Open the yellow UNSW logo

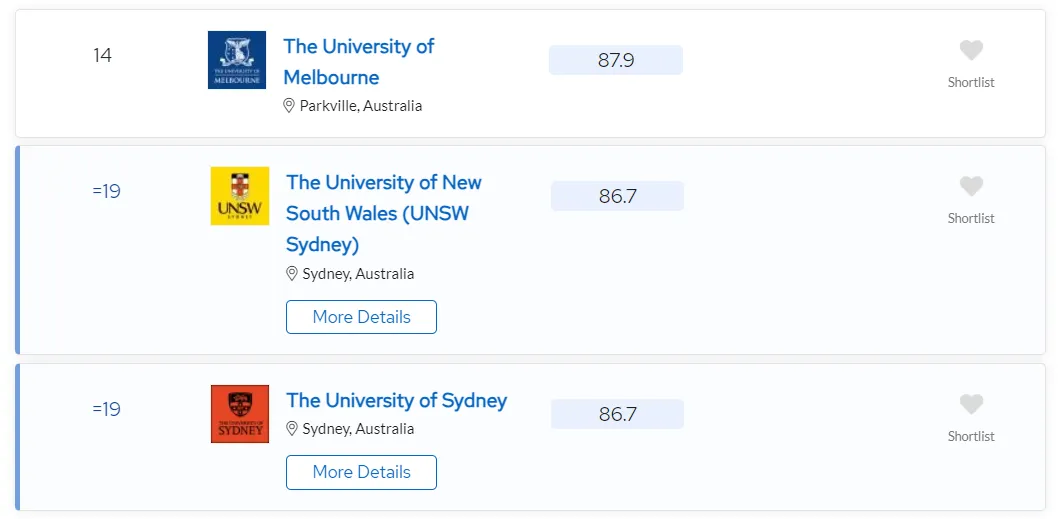(x=240, y=196)
